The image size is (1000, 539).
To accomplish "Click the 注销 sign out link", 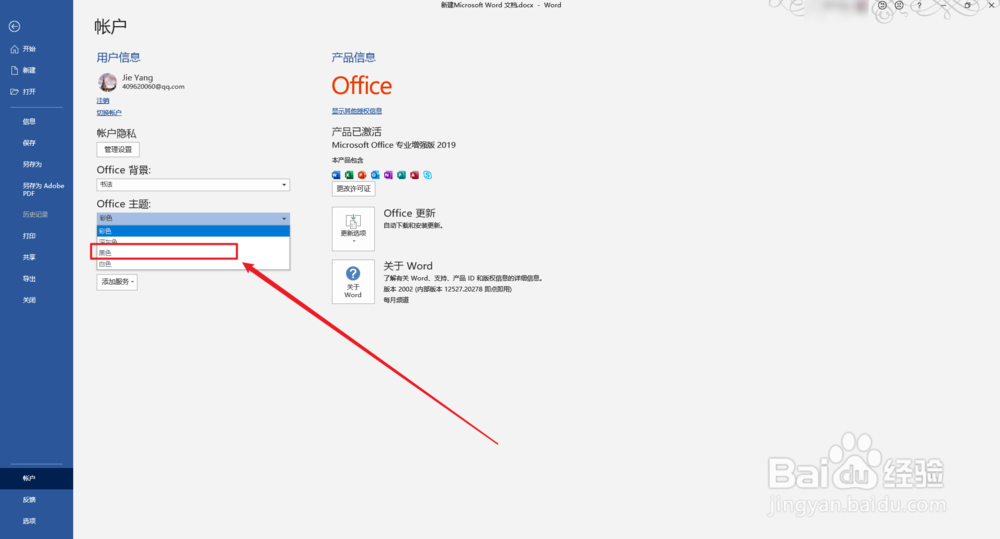I will (x=103, y=100).
